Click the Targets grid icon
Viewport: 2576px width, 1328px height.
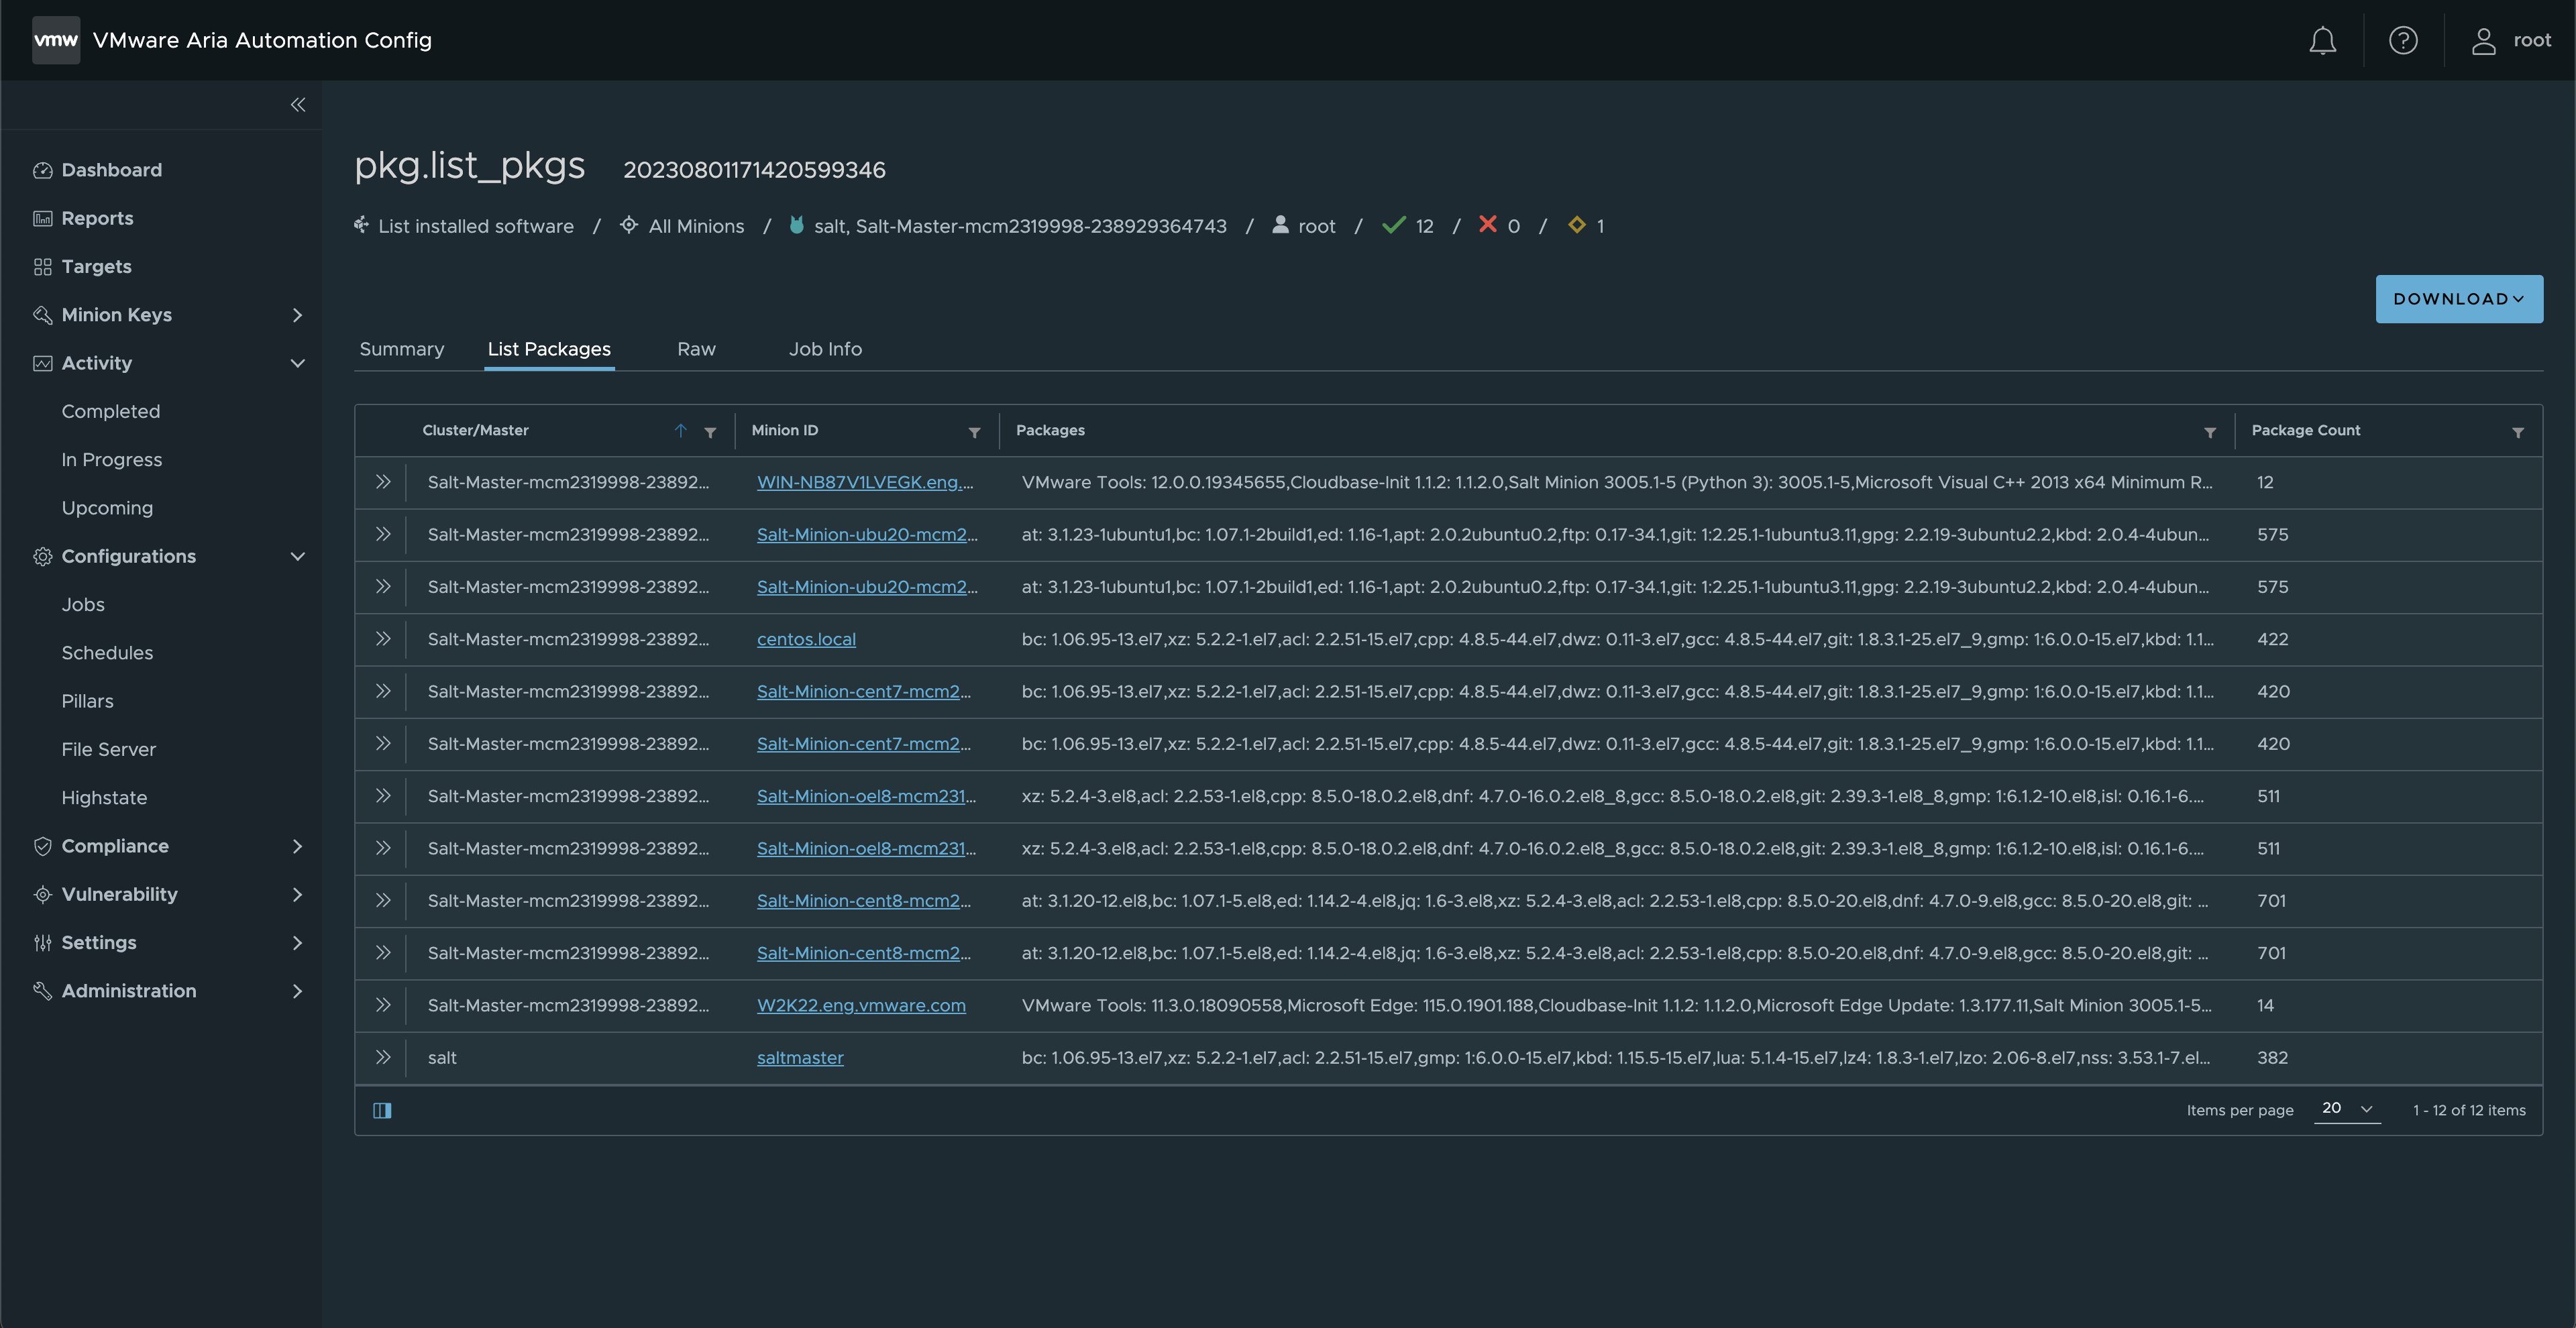(x=42, y=266)
